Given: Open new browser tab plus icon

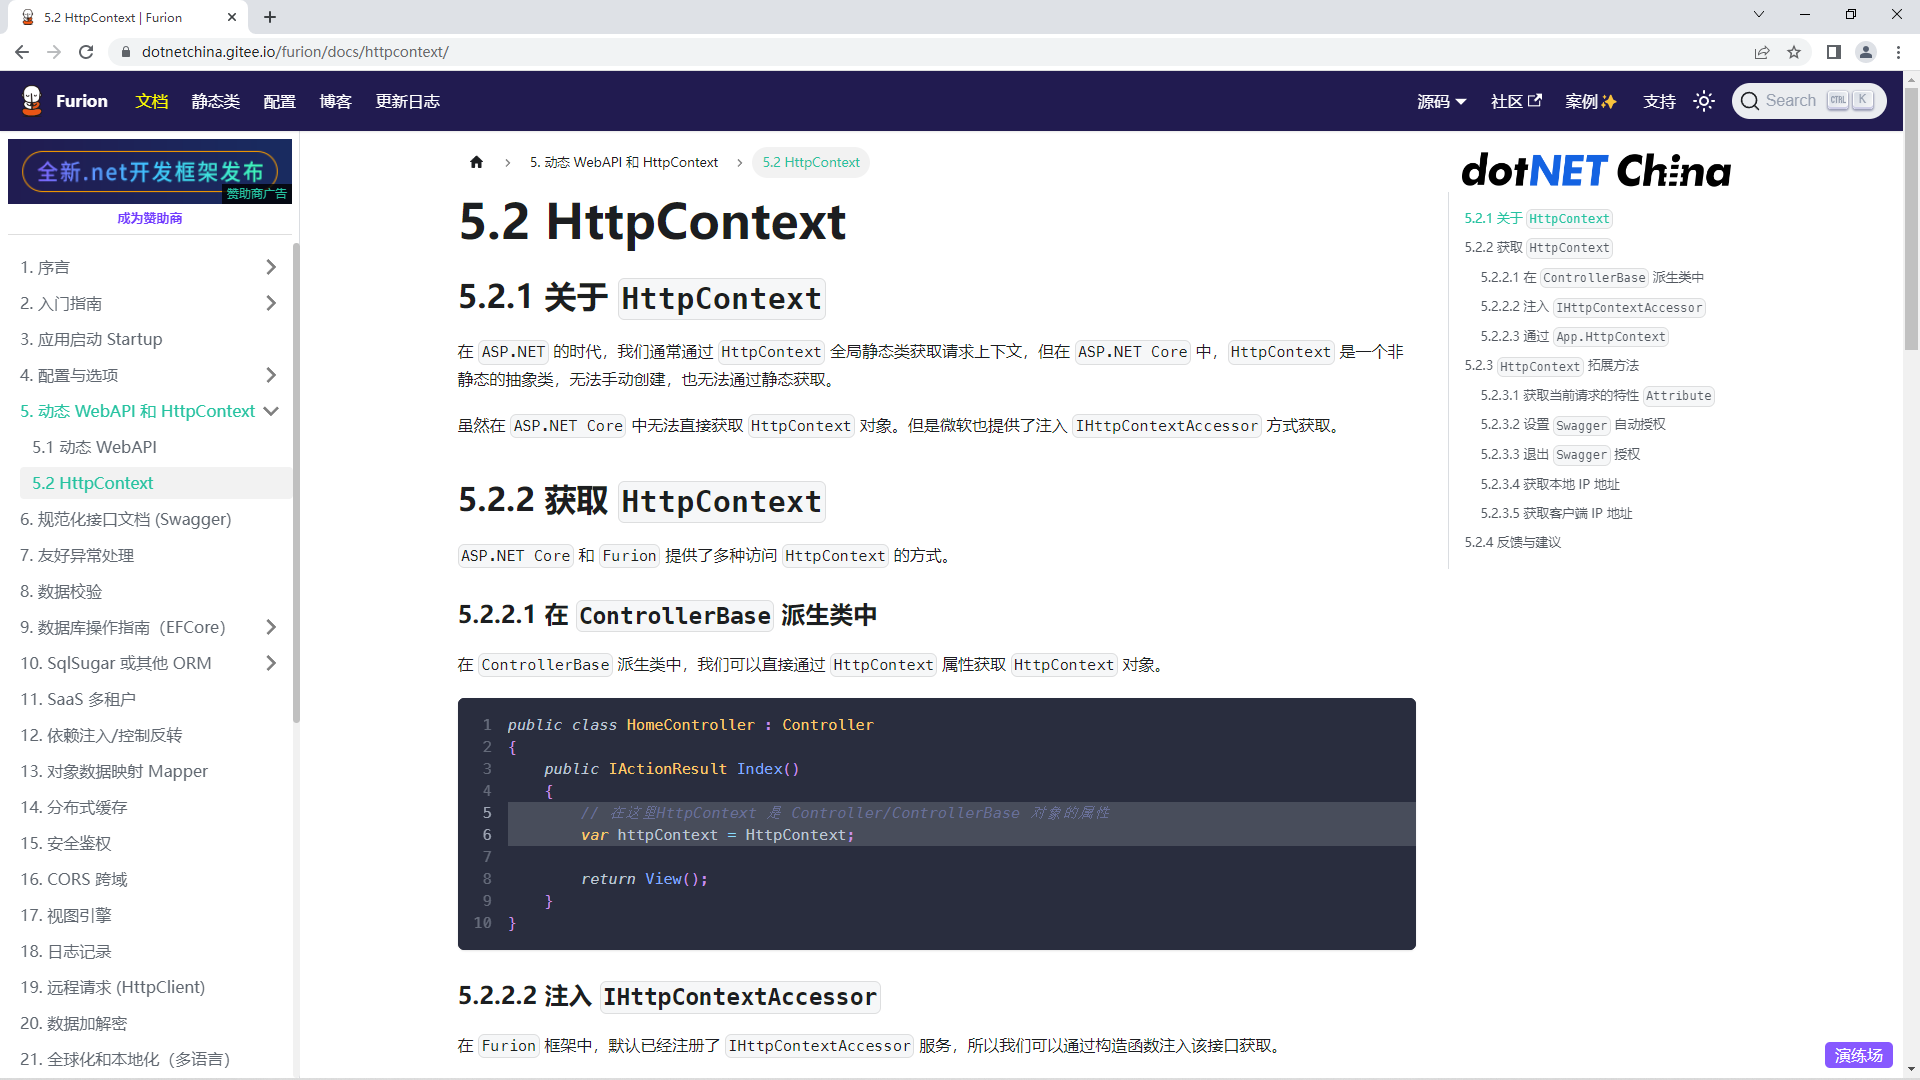Looking at the screenshot, I should coord(270,17).
